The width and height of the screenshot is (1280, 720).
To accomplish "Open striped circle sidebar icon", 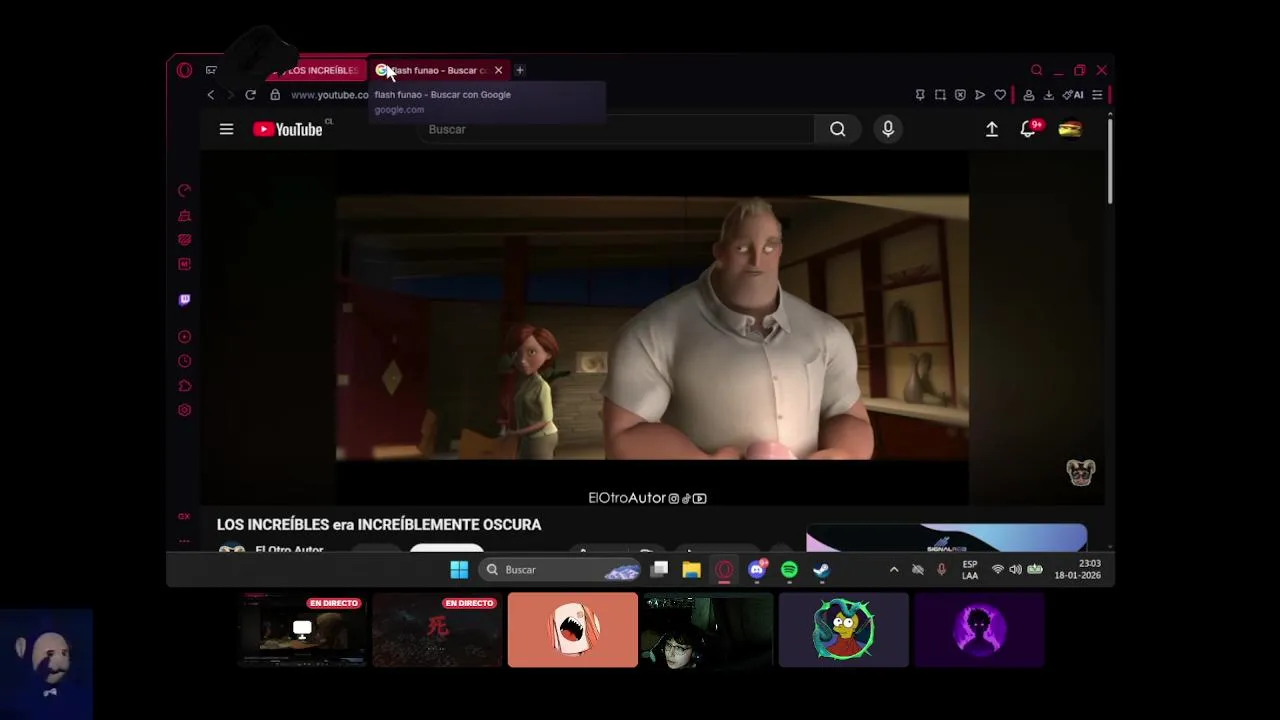I will pyautogui.click(x=184, y=239).
